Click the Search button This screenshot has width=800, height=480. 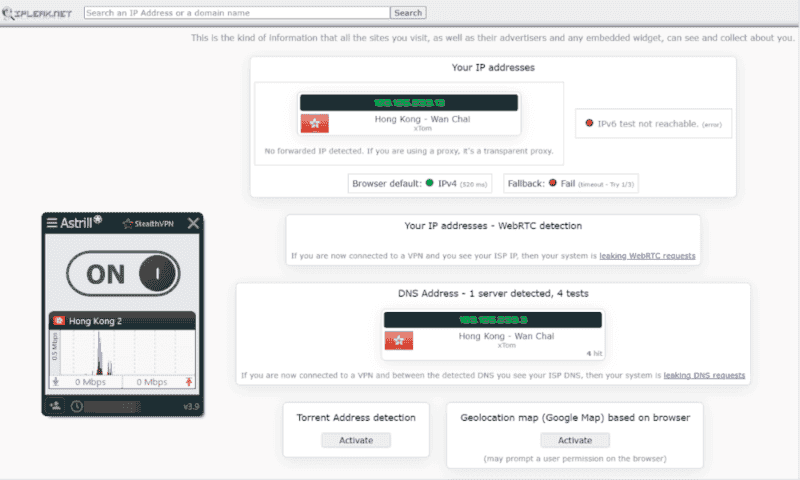[408, 13]
